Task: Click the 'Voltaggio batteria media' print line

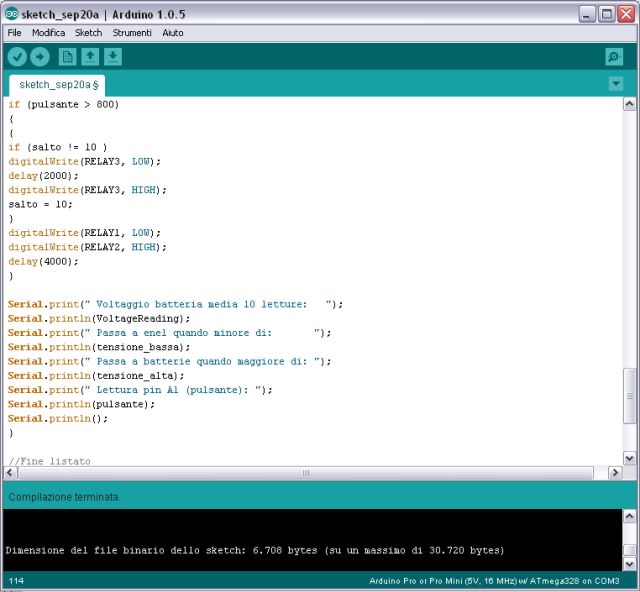Action: 176,305
